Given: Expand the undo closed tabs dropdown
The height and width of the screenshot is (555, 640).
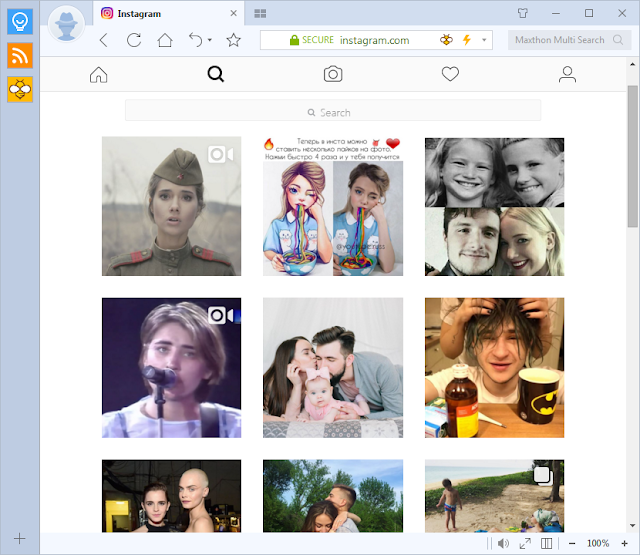Looking at the screenshot, I should pos(210,40).
